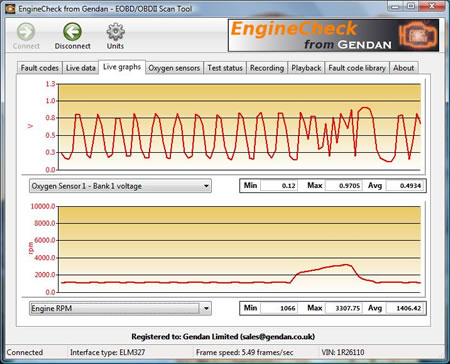This screenshot has width=450, height=364.
Task: Click the EngineCheck from Gendan banner
Action: pyautogui.click(x=333, y=35)
